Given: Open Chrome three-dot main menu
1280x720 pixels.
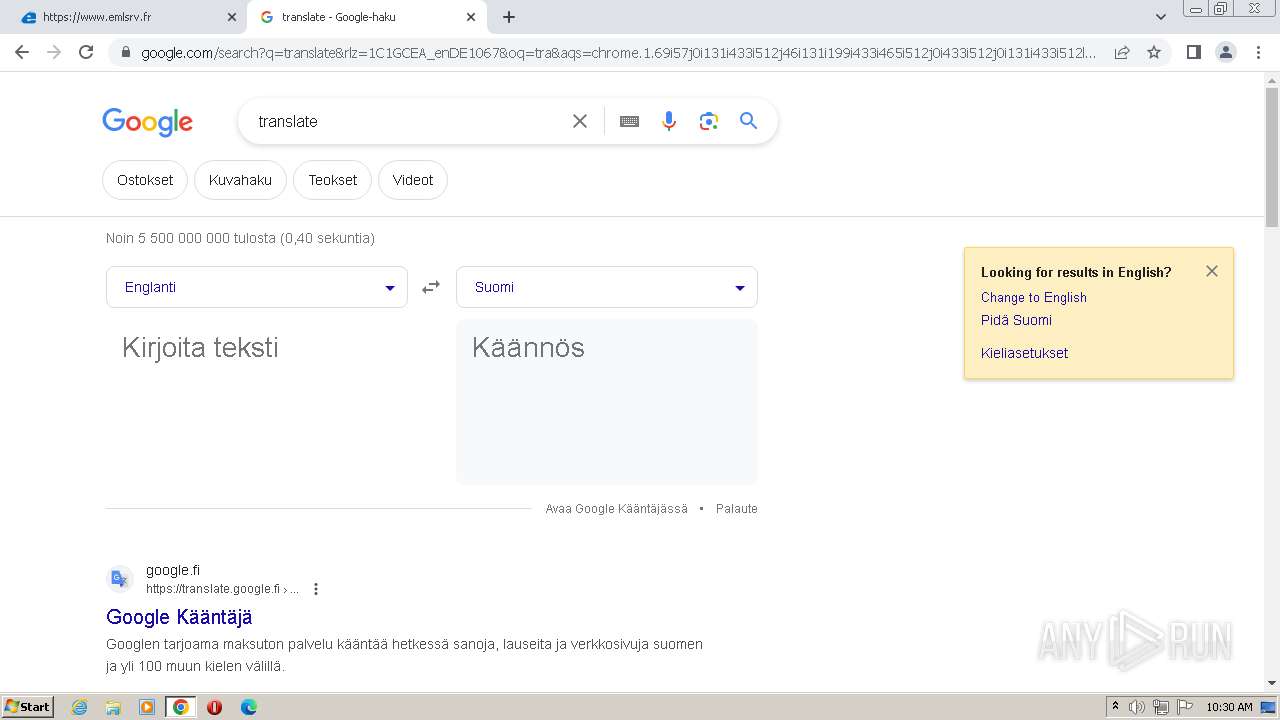Looking at the screenshot, I should [1259, 52].
